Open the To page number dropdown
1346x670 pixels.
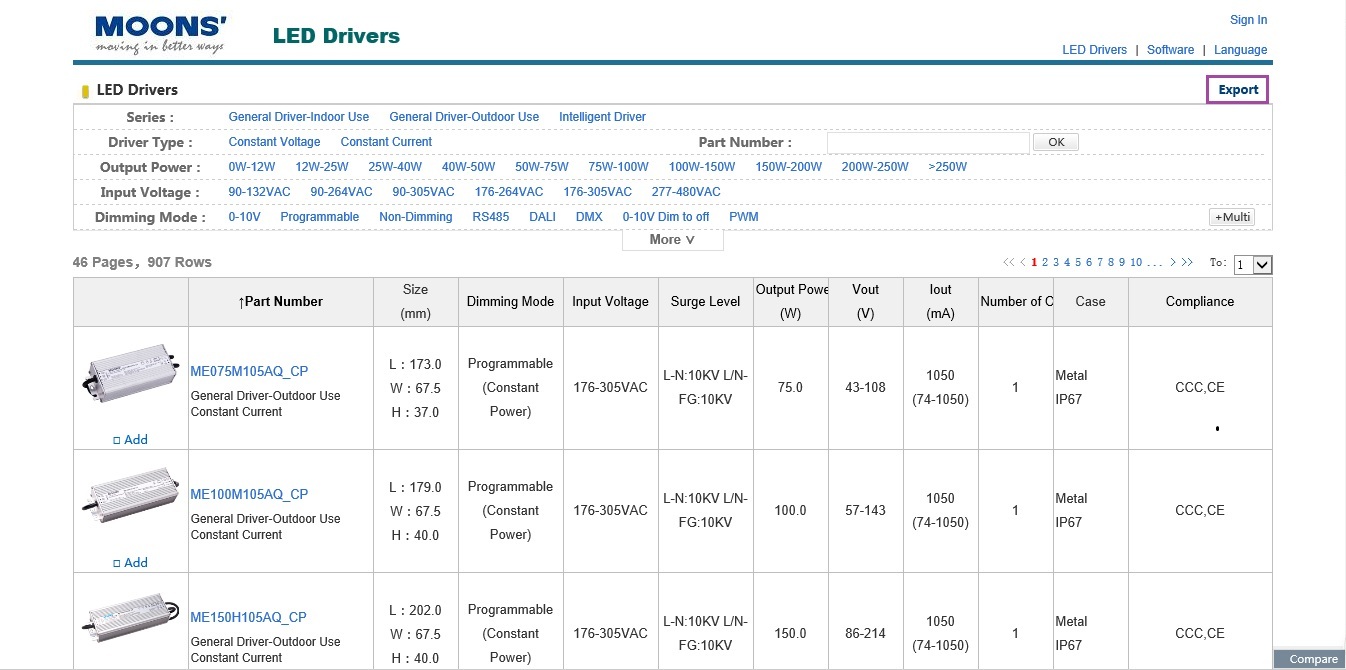pyautogui.click(x=1252, y=265)
